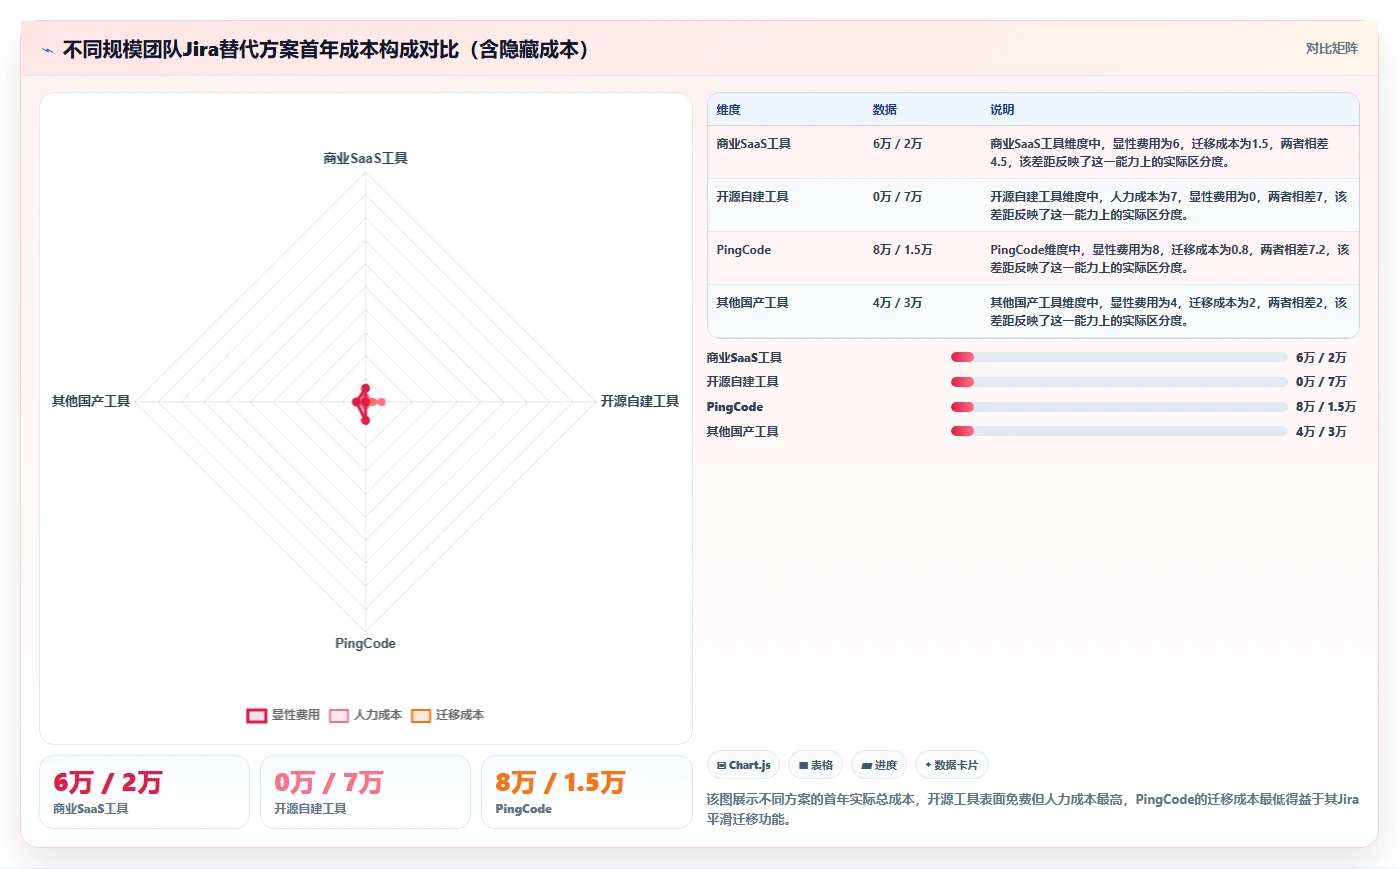Open the 8万 / 1.5万 PingCode stat card
This screenshot has height=869, width=1399.
[586, 792]
